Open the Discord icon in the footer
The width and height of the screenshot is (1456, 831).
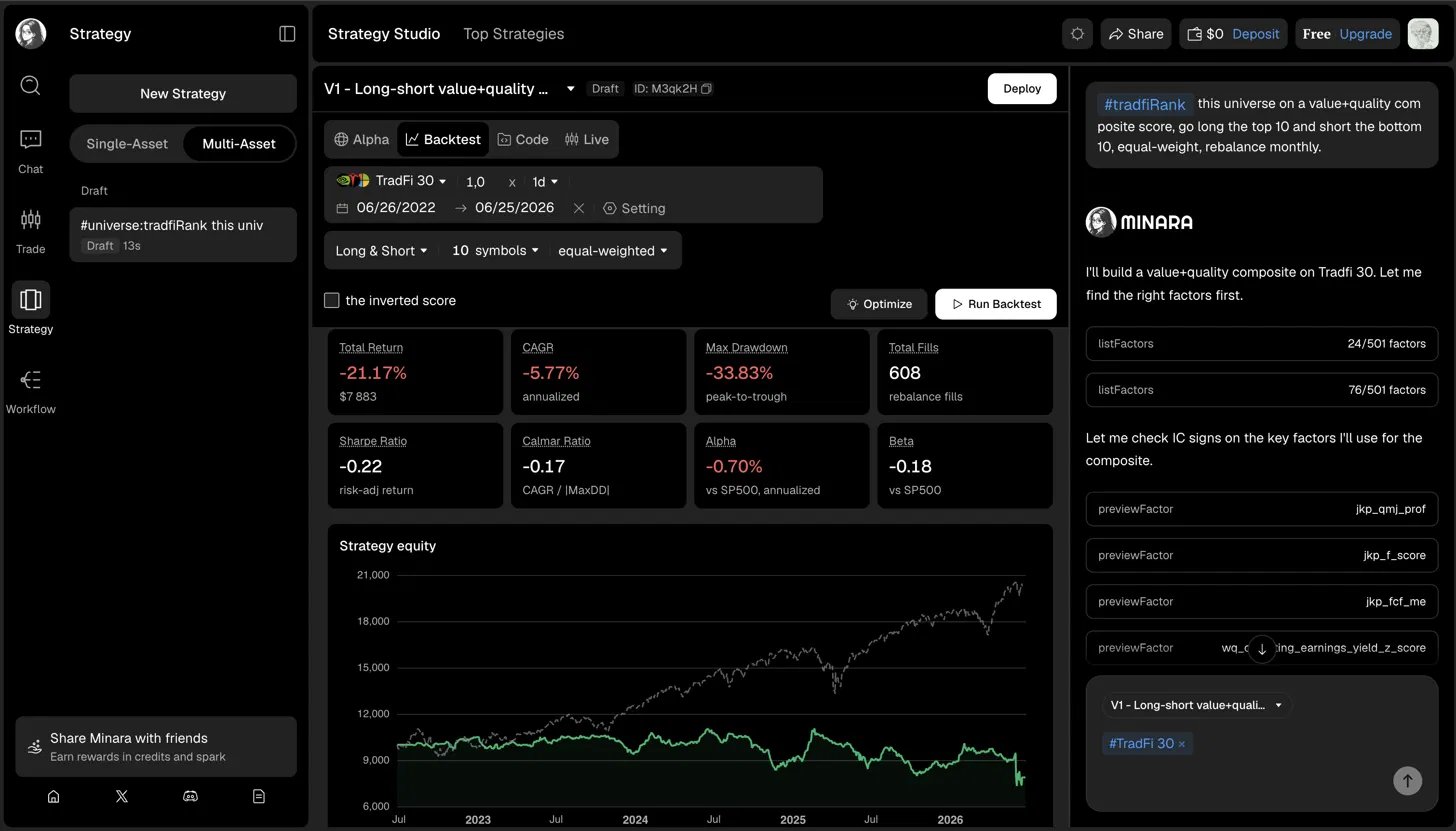click(x=190, y=796)
